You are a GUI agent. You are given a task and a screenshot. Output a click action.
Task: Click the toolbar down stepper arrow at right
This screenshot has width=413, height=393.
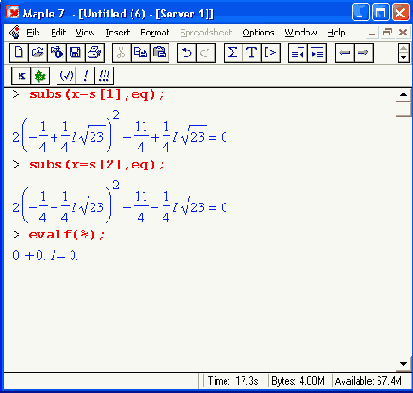pos(404,57)
